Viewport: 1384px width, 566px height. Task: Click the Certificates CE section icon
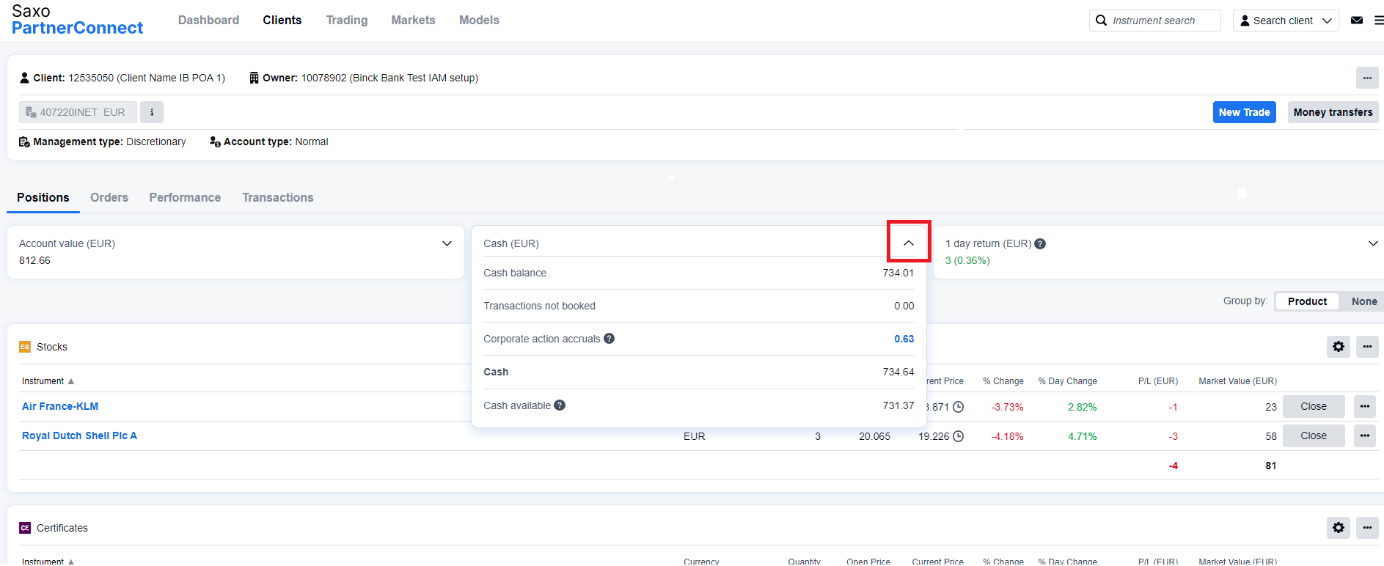tap(25, 528)
